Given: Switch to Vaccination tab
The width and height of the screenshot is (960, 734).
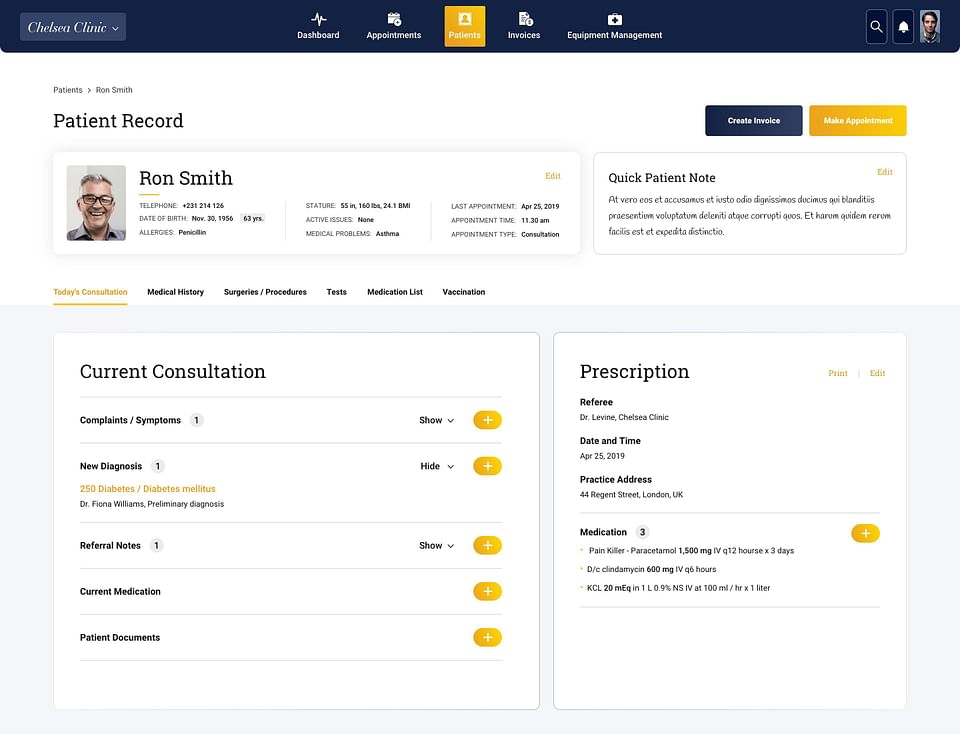Looking at the screenshot, I should (x=463, y=292).
